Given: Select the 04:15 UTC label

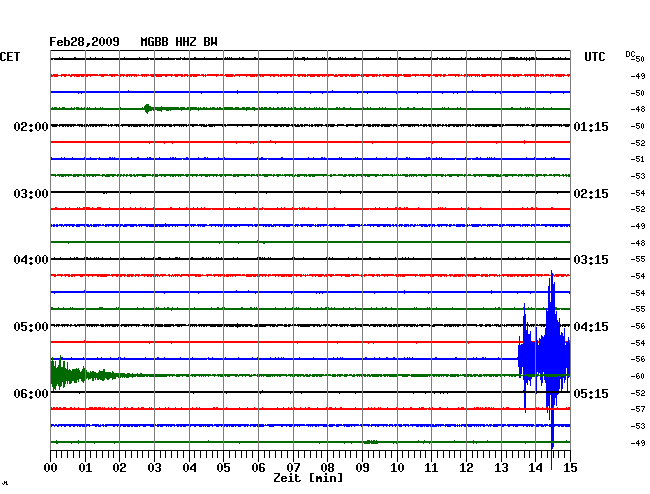Looking at the screenshot, I should pos(591,327).
